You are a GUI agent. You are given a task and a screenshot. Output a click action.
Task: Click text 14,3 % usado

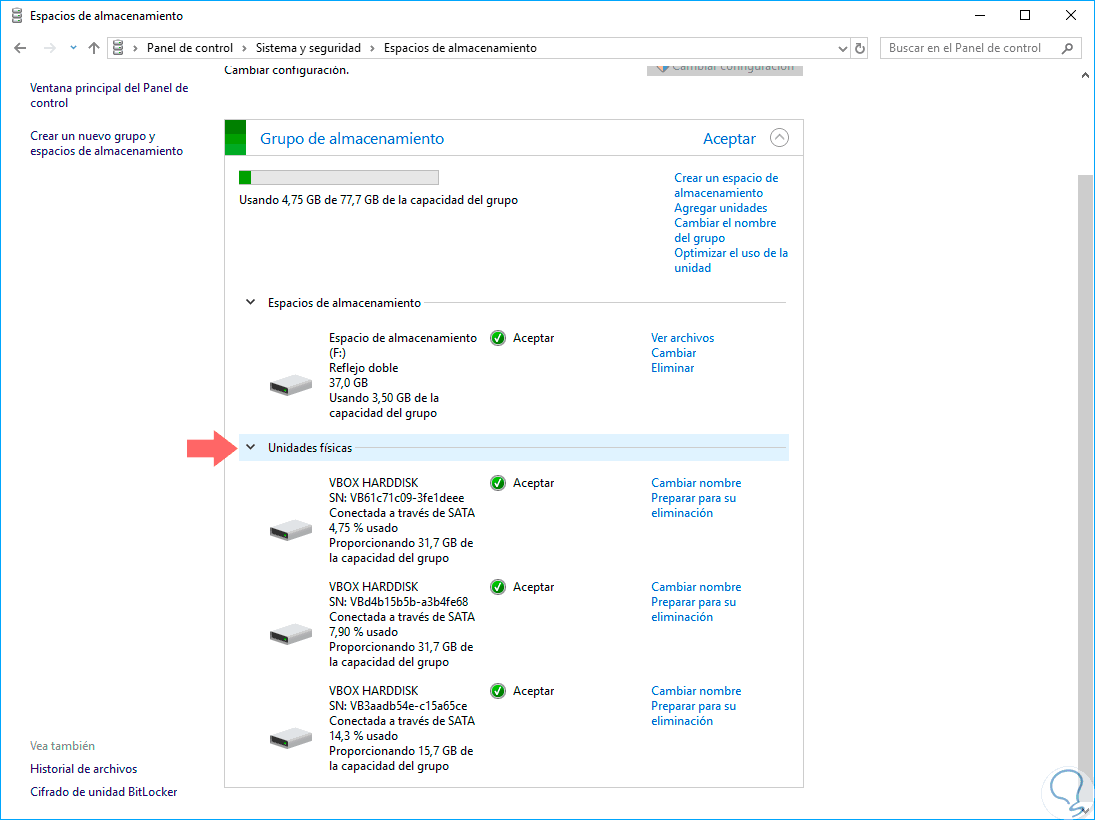363,736
